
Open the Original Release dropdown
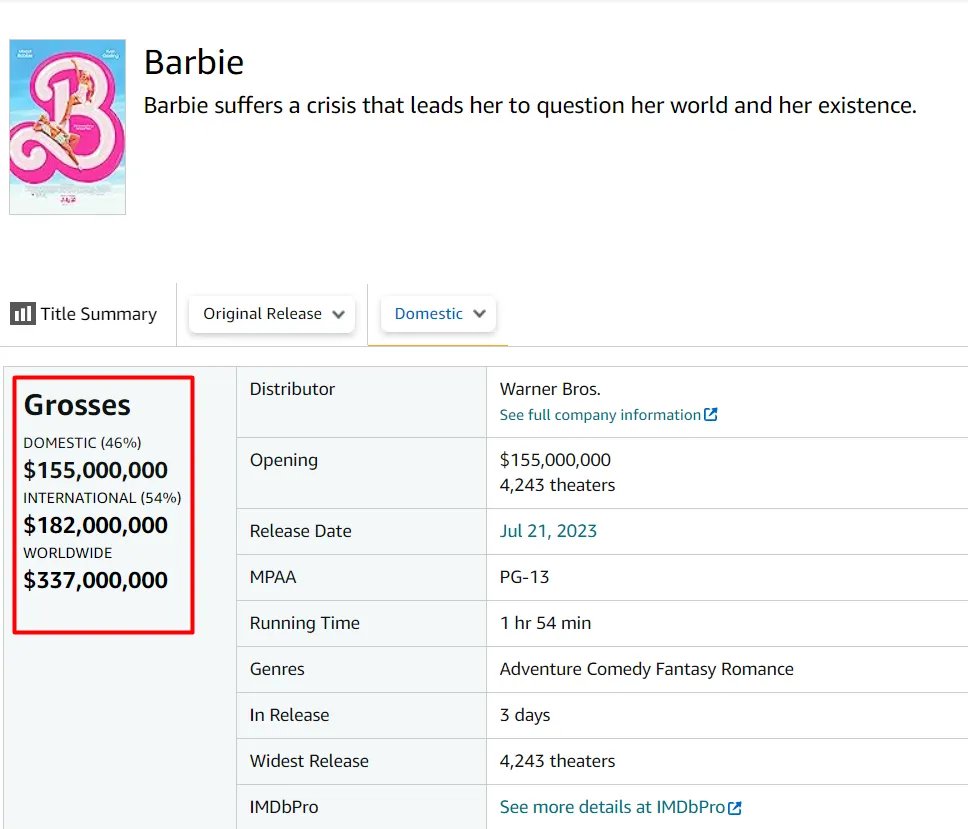click(x=271, y=314)
